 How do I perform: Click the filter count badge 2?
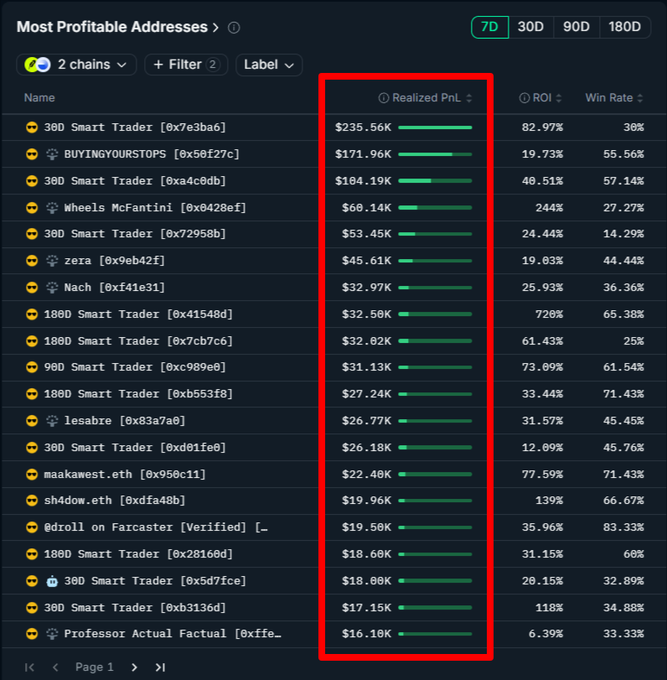click(x=213, y=65)
